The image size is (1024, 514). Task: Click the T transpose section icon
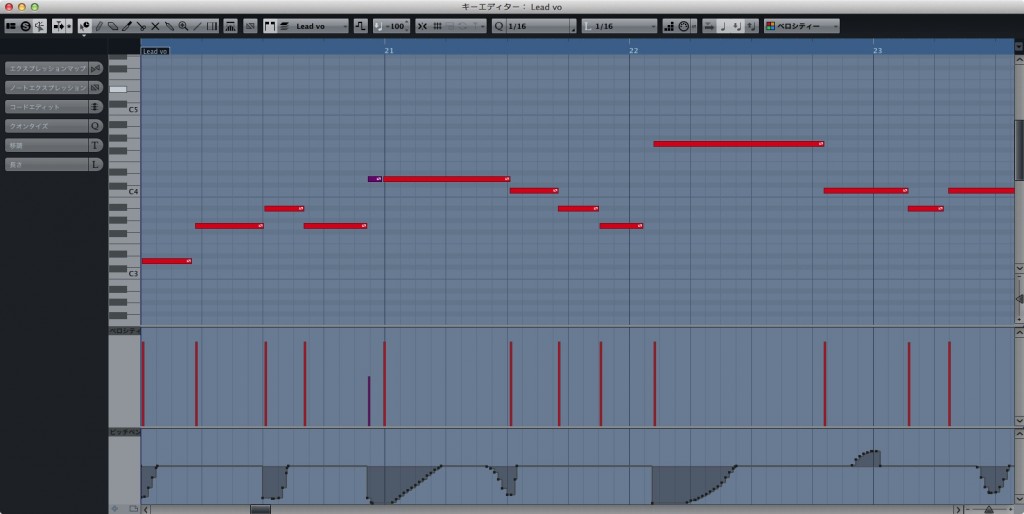pos(96,145)
